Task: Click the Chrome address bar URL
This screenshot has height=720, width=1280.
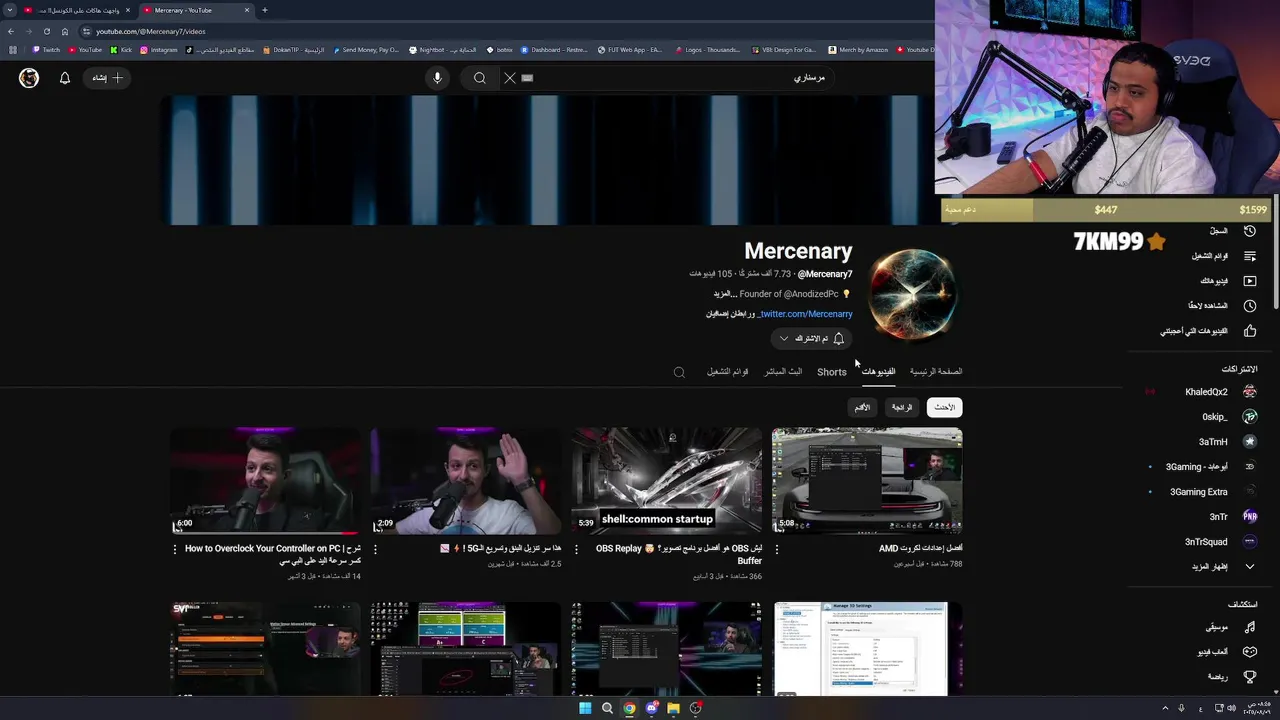Action: point(151,31)
